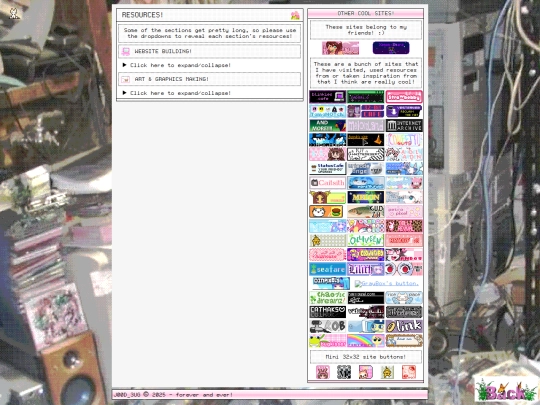The image size is (540, 405).
Task: Expand the Website Building section dropdown
Action: (x=177, y=65)
